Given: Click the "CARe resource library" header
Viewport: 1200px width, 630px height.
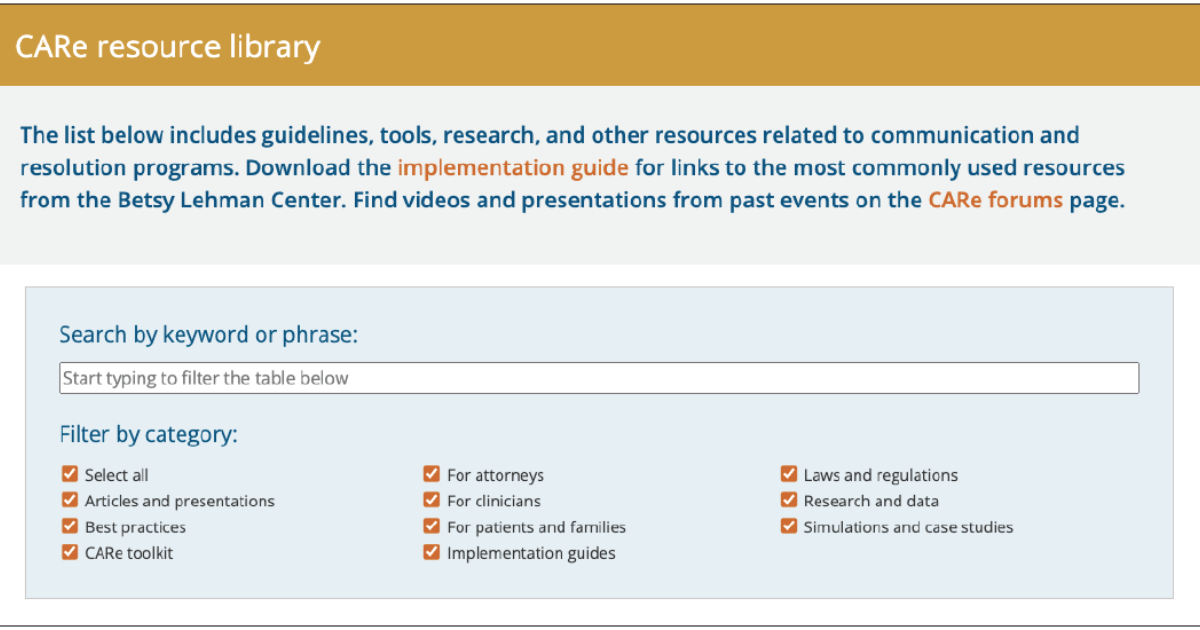Looking at the screenshot, I should (x=167, y=46).
